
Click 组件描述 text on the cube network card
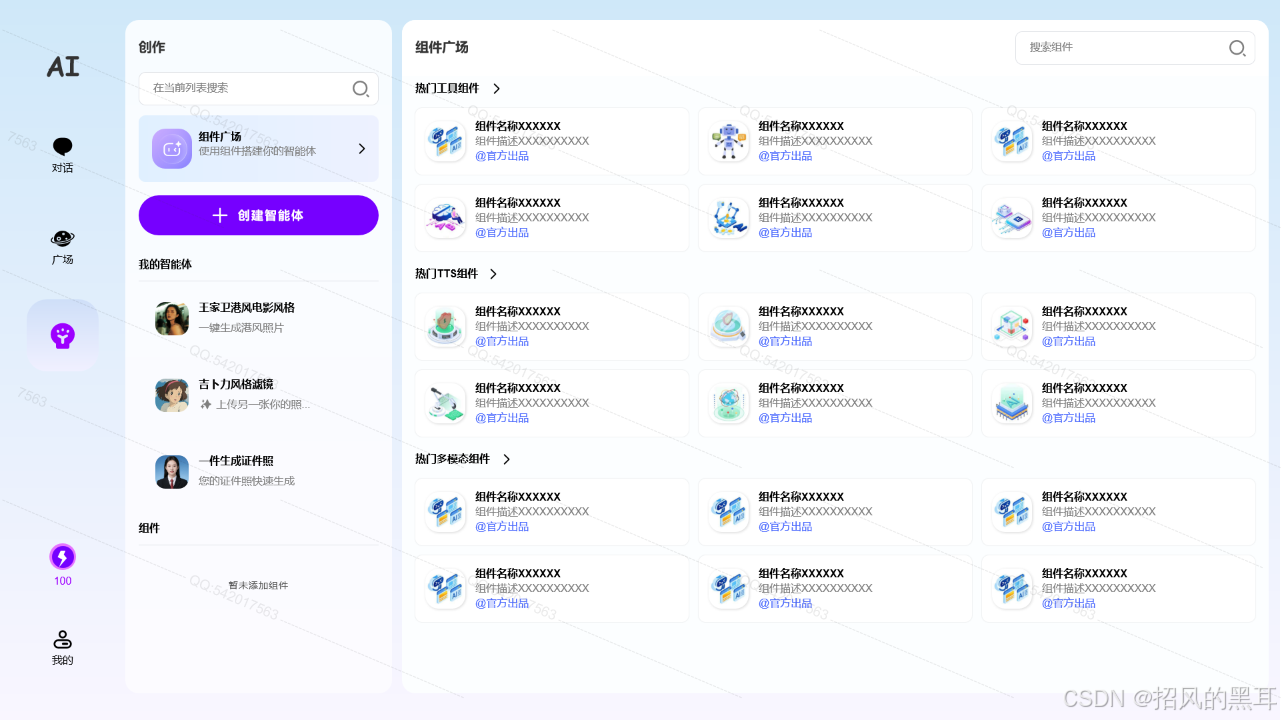pos(1098,326)
